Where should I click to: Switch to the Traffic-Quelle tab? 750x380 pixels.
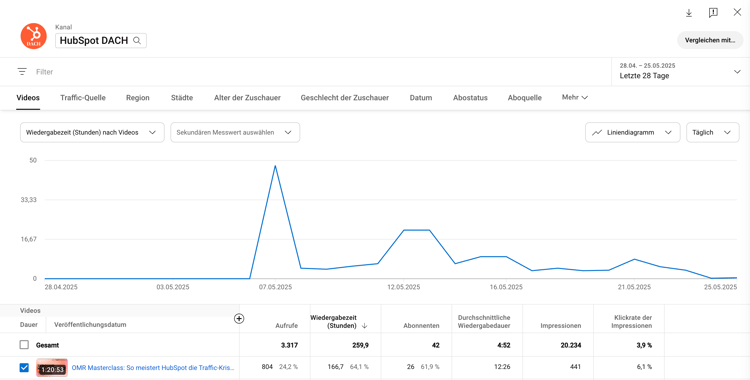[83, 98]
